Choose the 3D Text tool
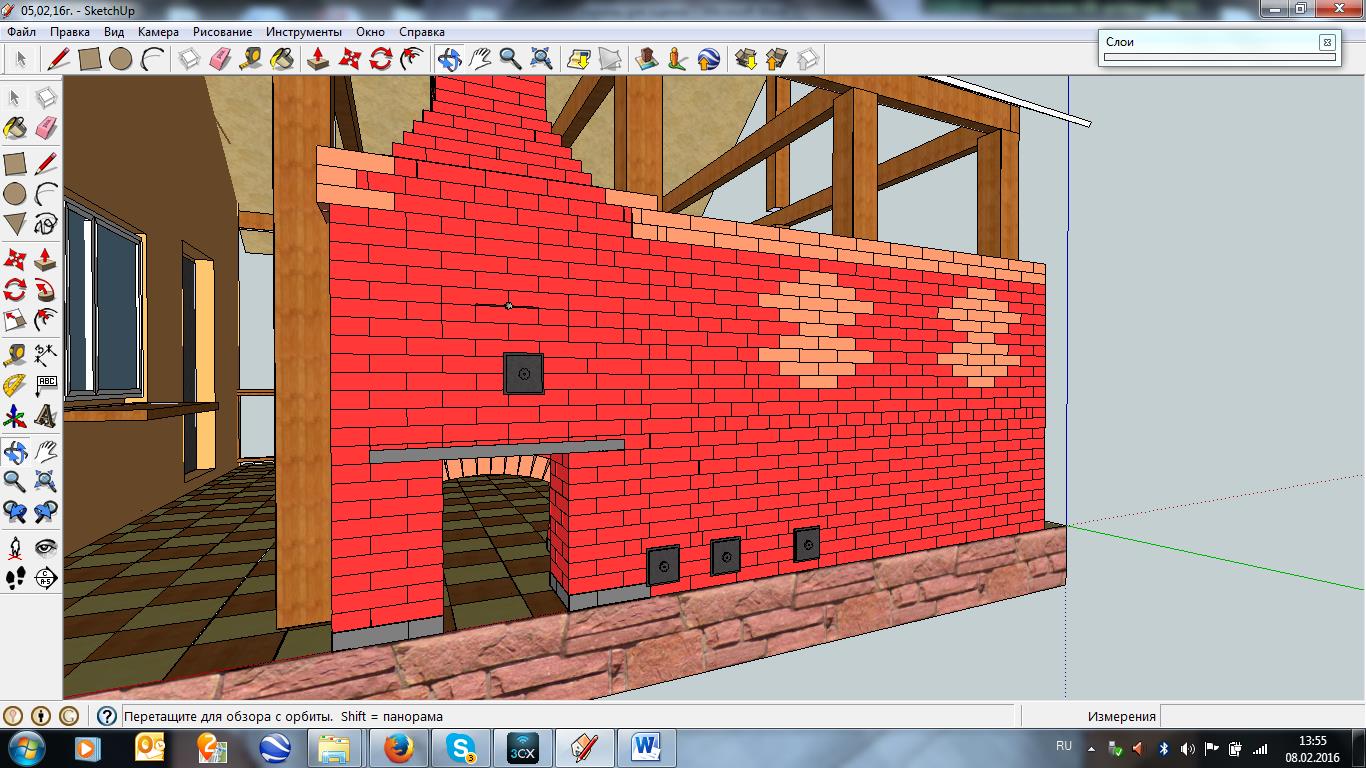This screenshot has width=1366, height=768. tap(46, 415)
